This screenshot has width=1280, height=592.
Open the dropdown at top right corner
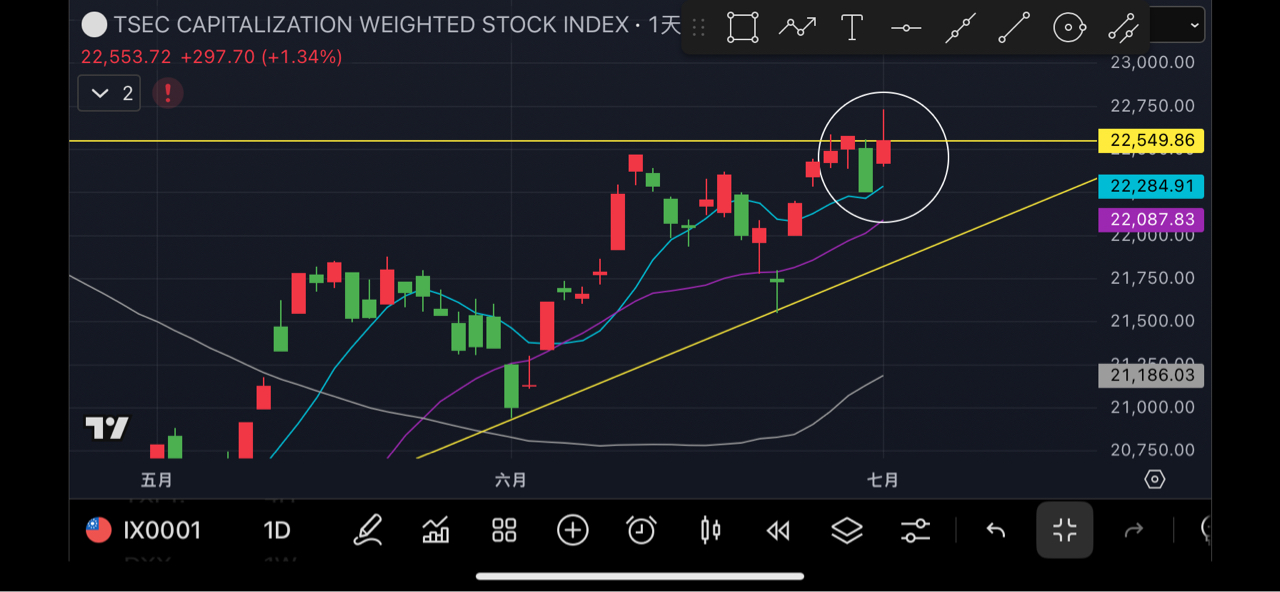1177,26
